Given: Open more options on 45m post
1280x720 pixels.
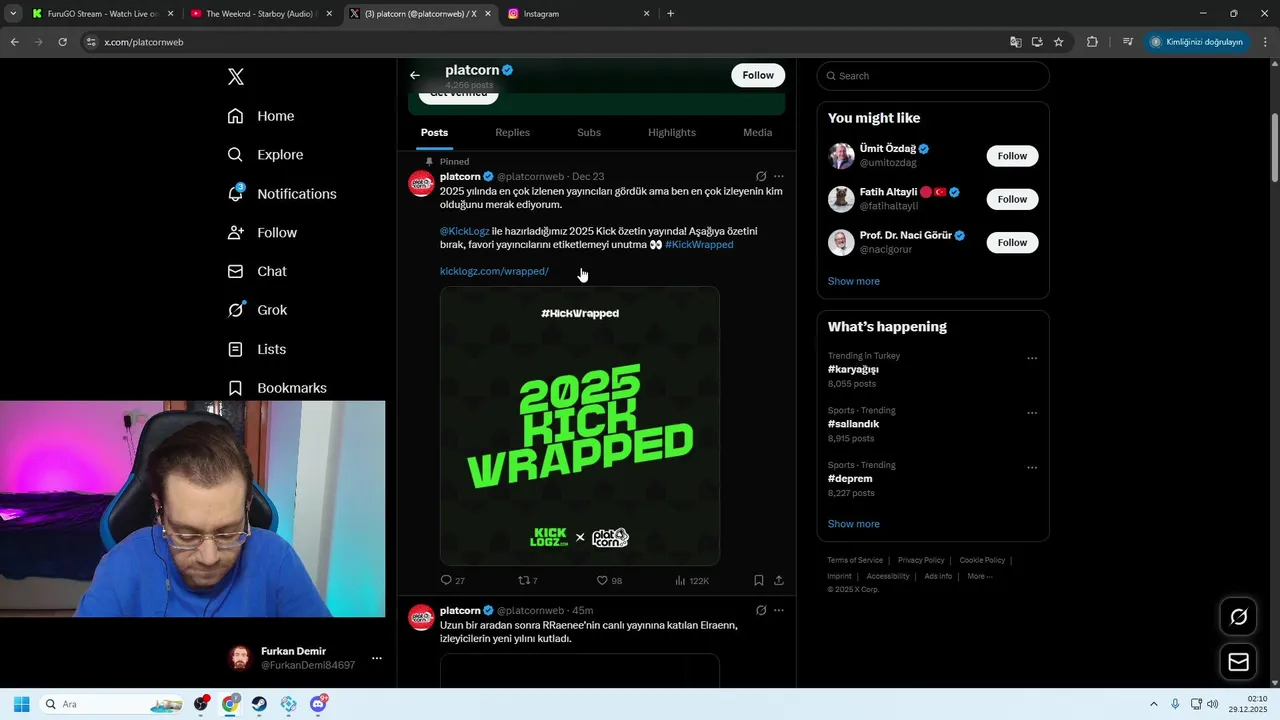Looking at the screenshot, I should pyautogui.click(x=779, y=610).
